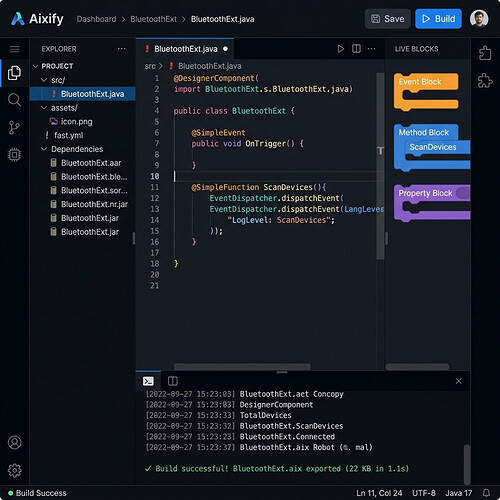The height and width of the screenshot is (500, 500).
Task: Click Build Success status indicator
Action: click(37, 493)
